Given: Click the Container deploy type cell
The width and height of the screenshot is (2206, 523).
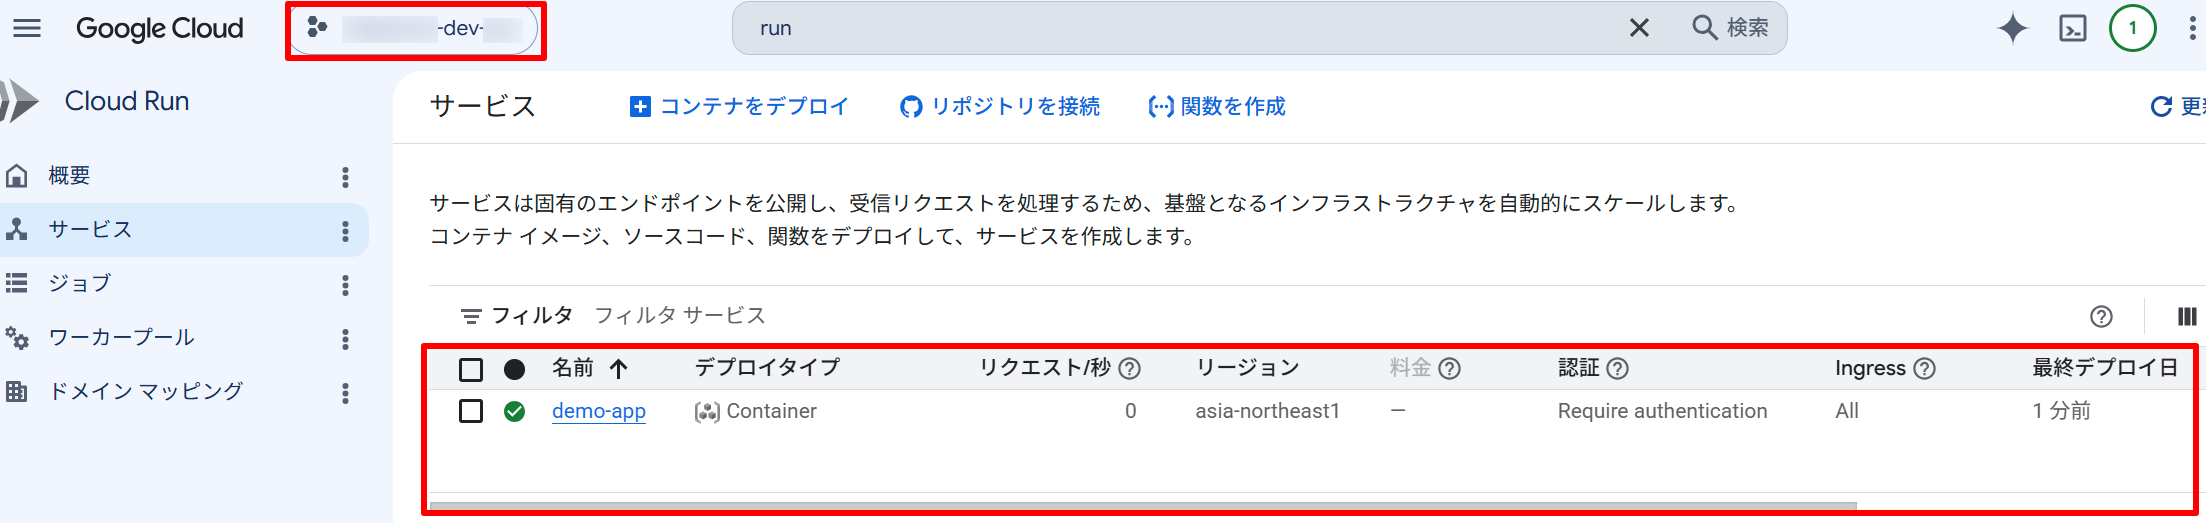Looking at the screenshot, I should coord(756,411).
